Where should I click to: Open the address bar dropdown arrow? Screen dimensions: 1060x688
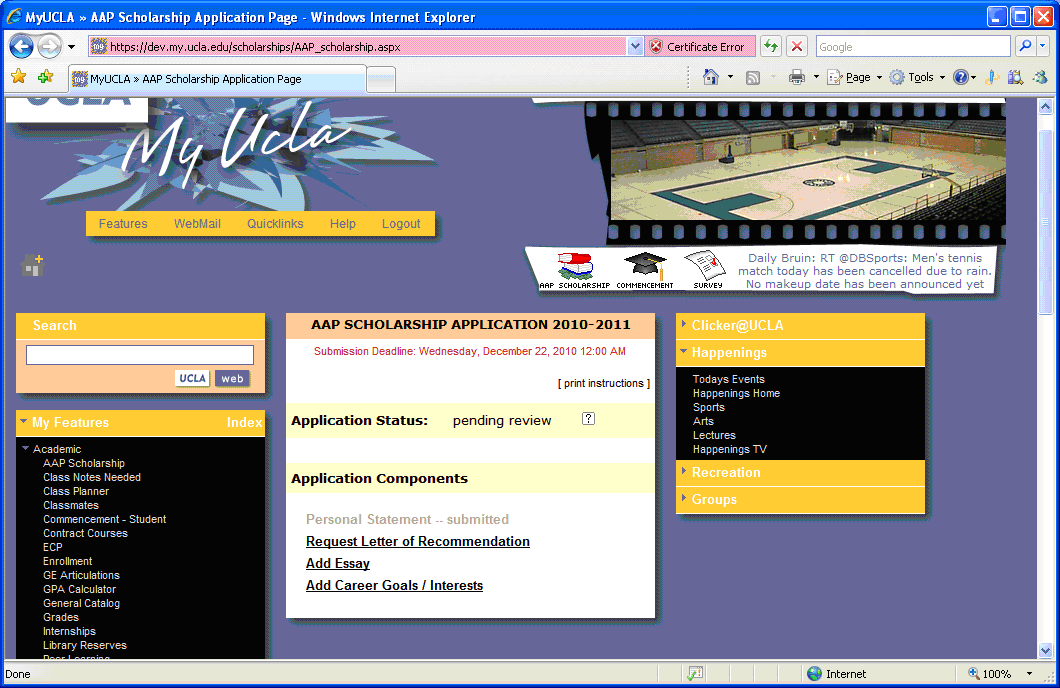635,46
